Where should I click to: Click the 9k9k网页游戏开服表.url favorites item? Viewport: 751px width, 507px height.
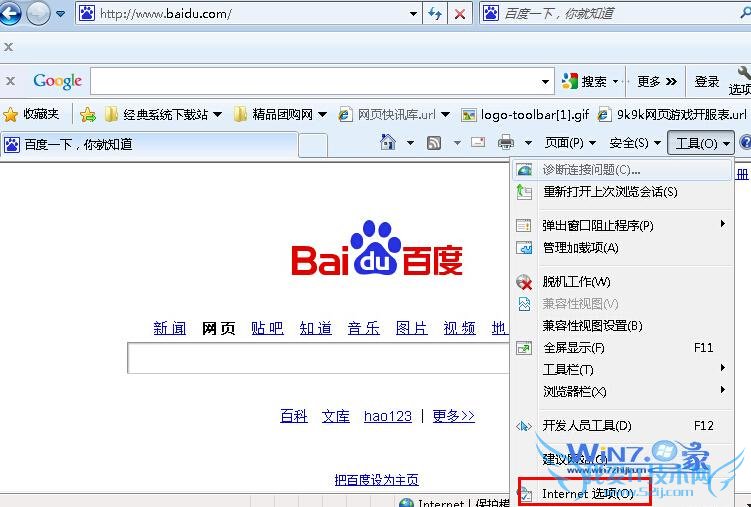point(672,114)
